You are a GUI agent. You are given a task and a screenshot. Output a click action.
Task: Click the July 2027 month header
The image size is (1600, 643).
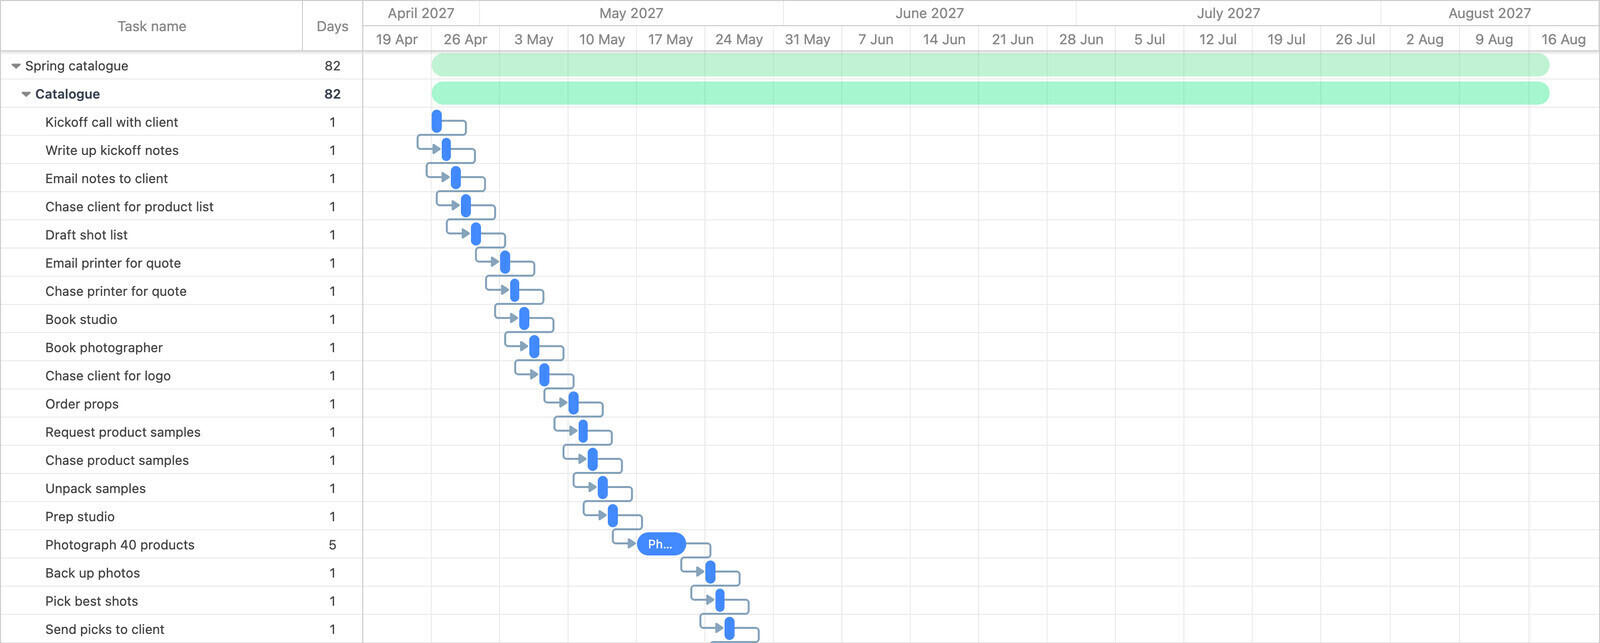[1229, 13]
